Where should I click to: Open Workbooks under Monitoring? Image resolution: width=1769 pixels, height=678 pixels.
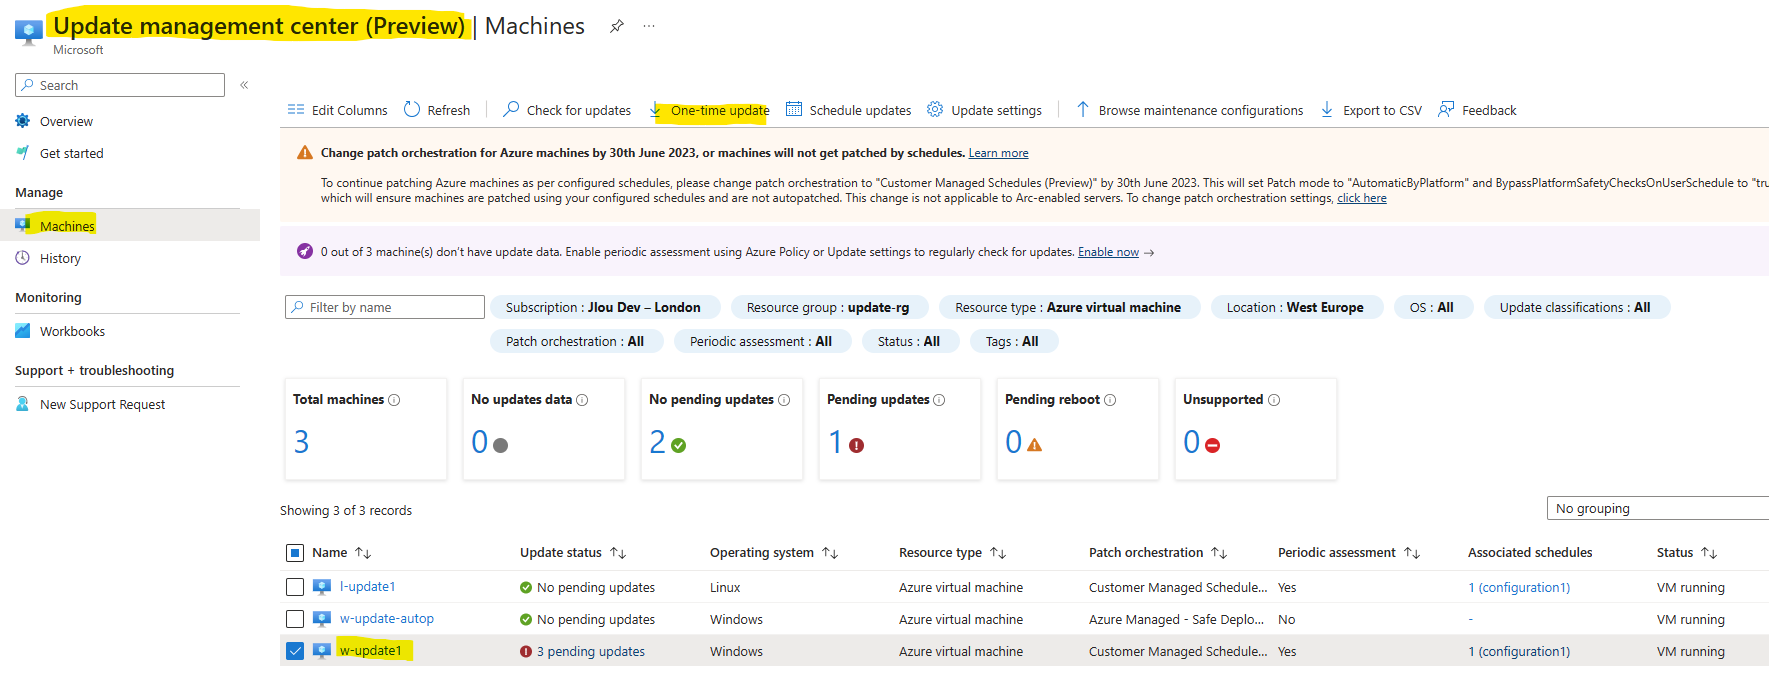point(72,331)
